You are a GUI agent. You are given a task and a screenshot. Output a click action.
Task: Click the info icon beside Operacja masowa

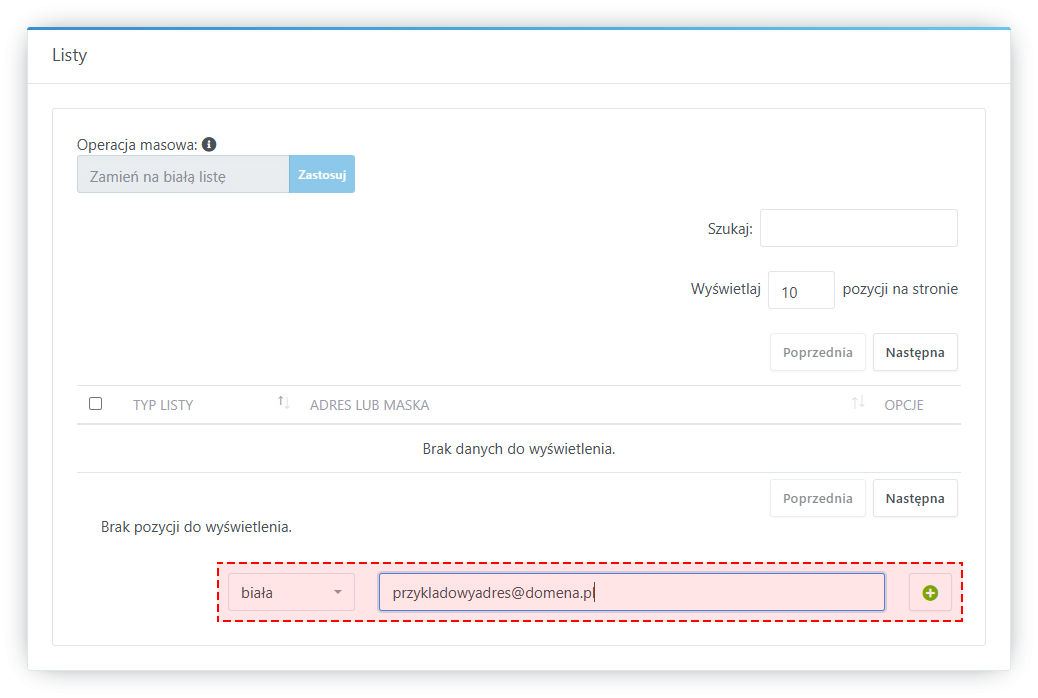click(209, 144)
